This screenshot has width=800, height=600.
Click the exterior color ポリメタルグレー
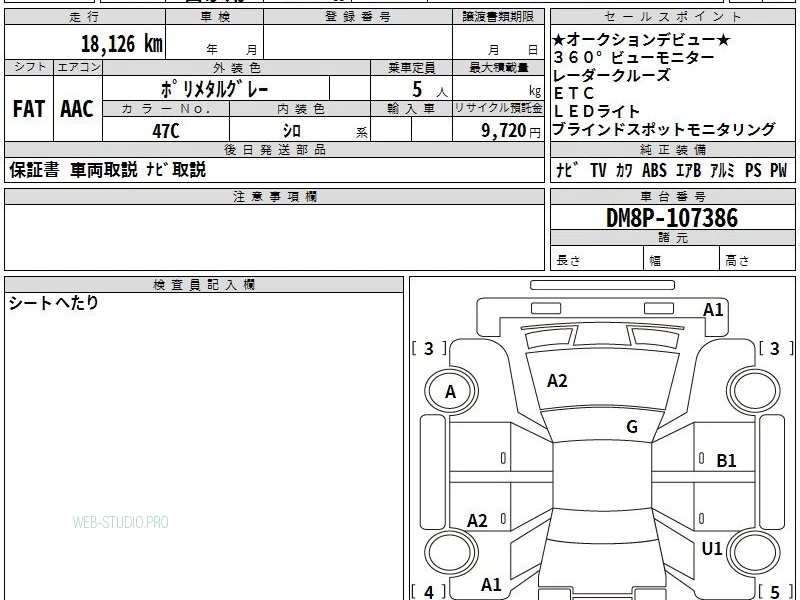point(214,89)
